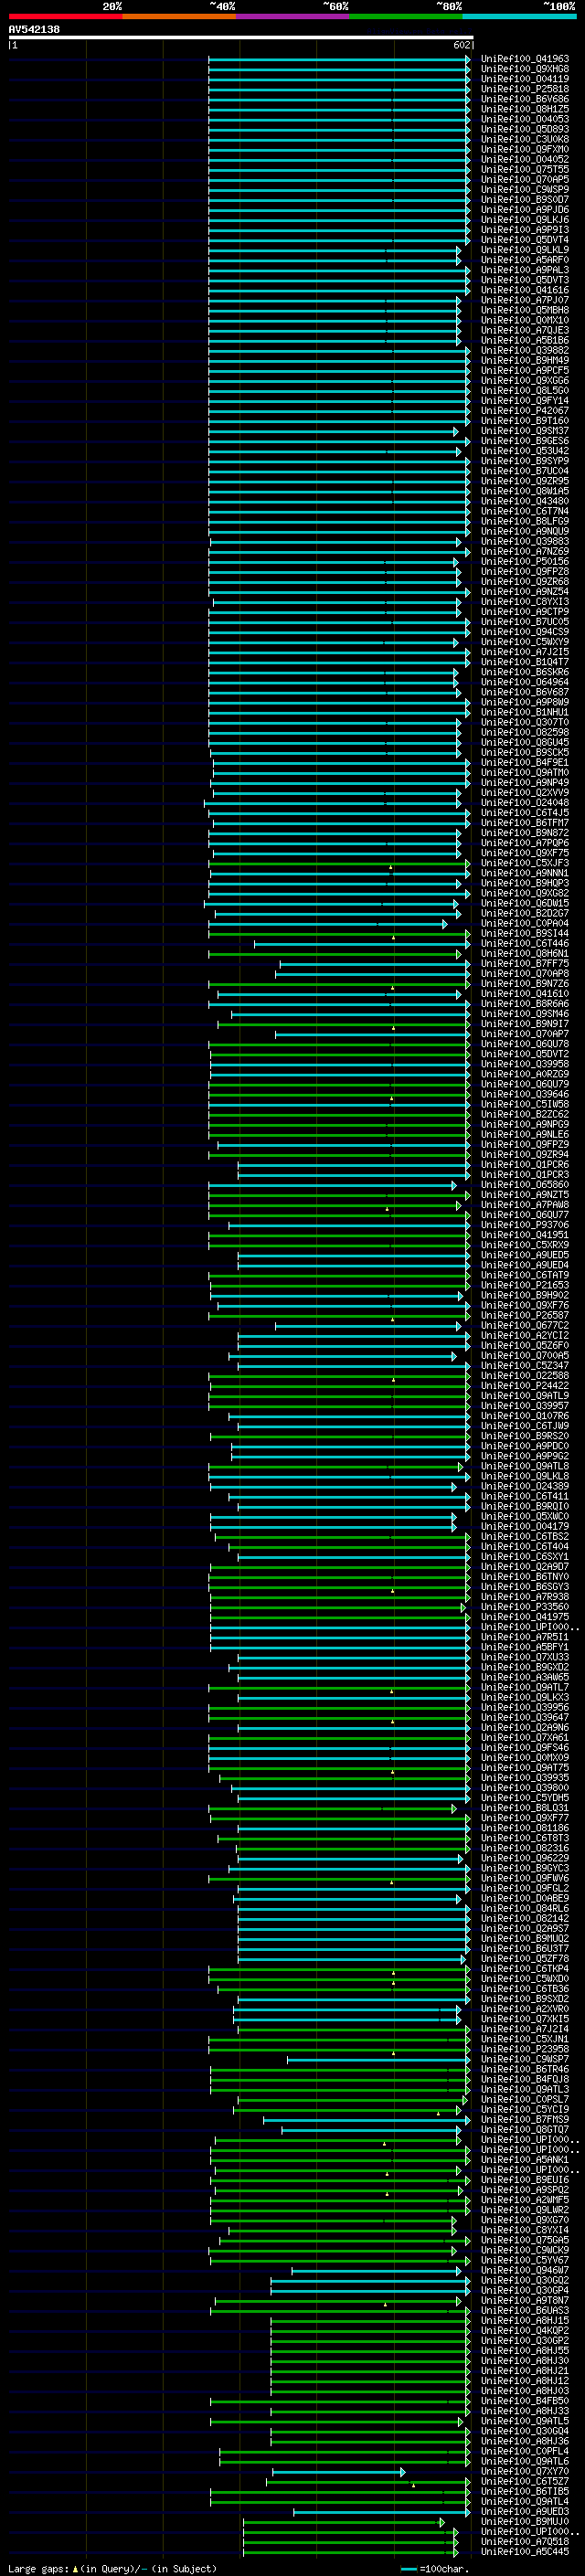
Task: Click the =100char. scale legend
Action: click(x=434, y=2568)
